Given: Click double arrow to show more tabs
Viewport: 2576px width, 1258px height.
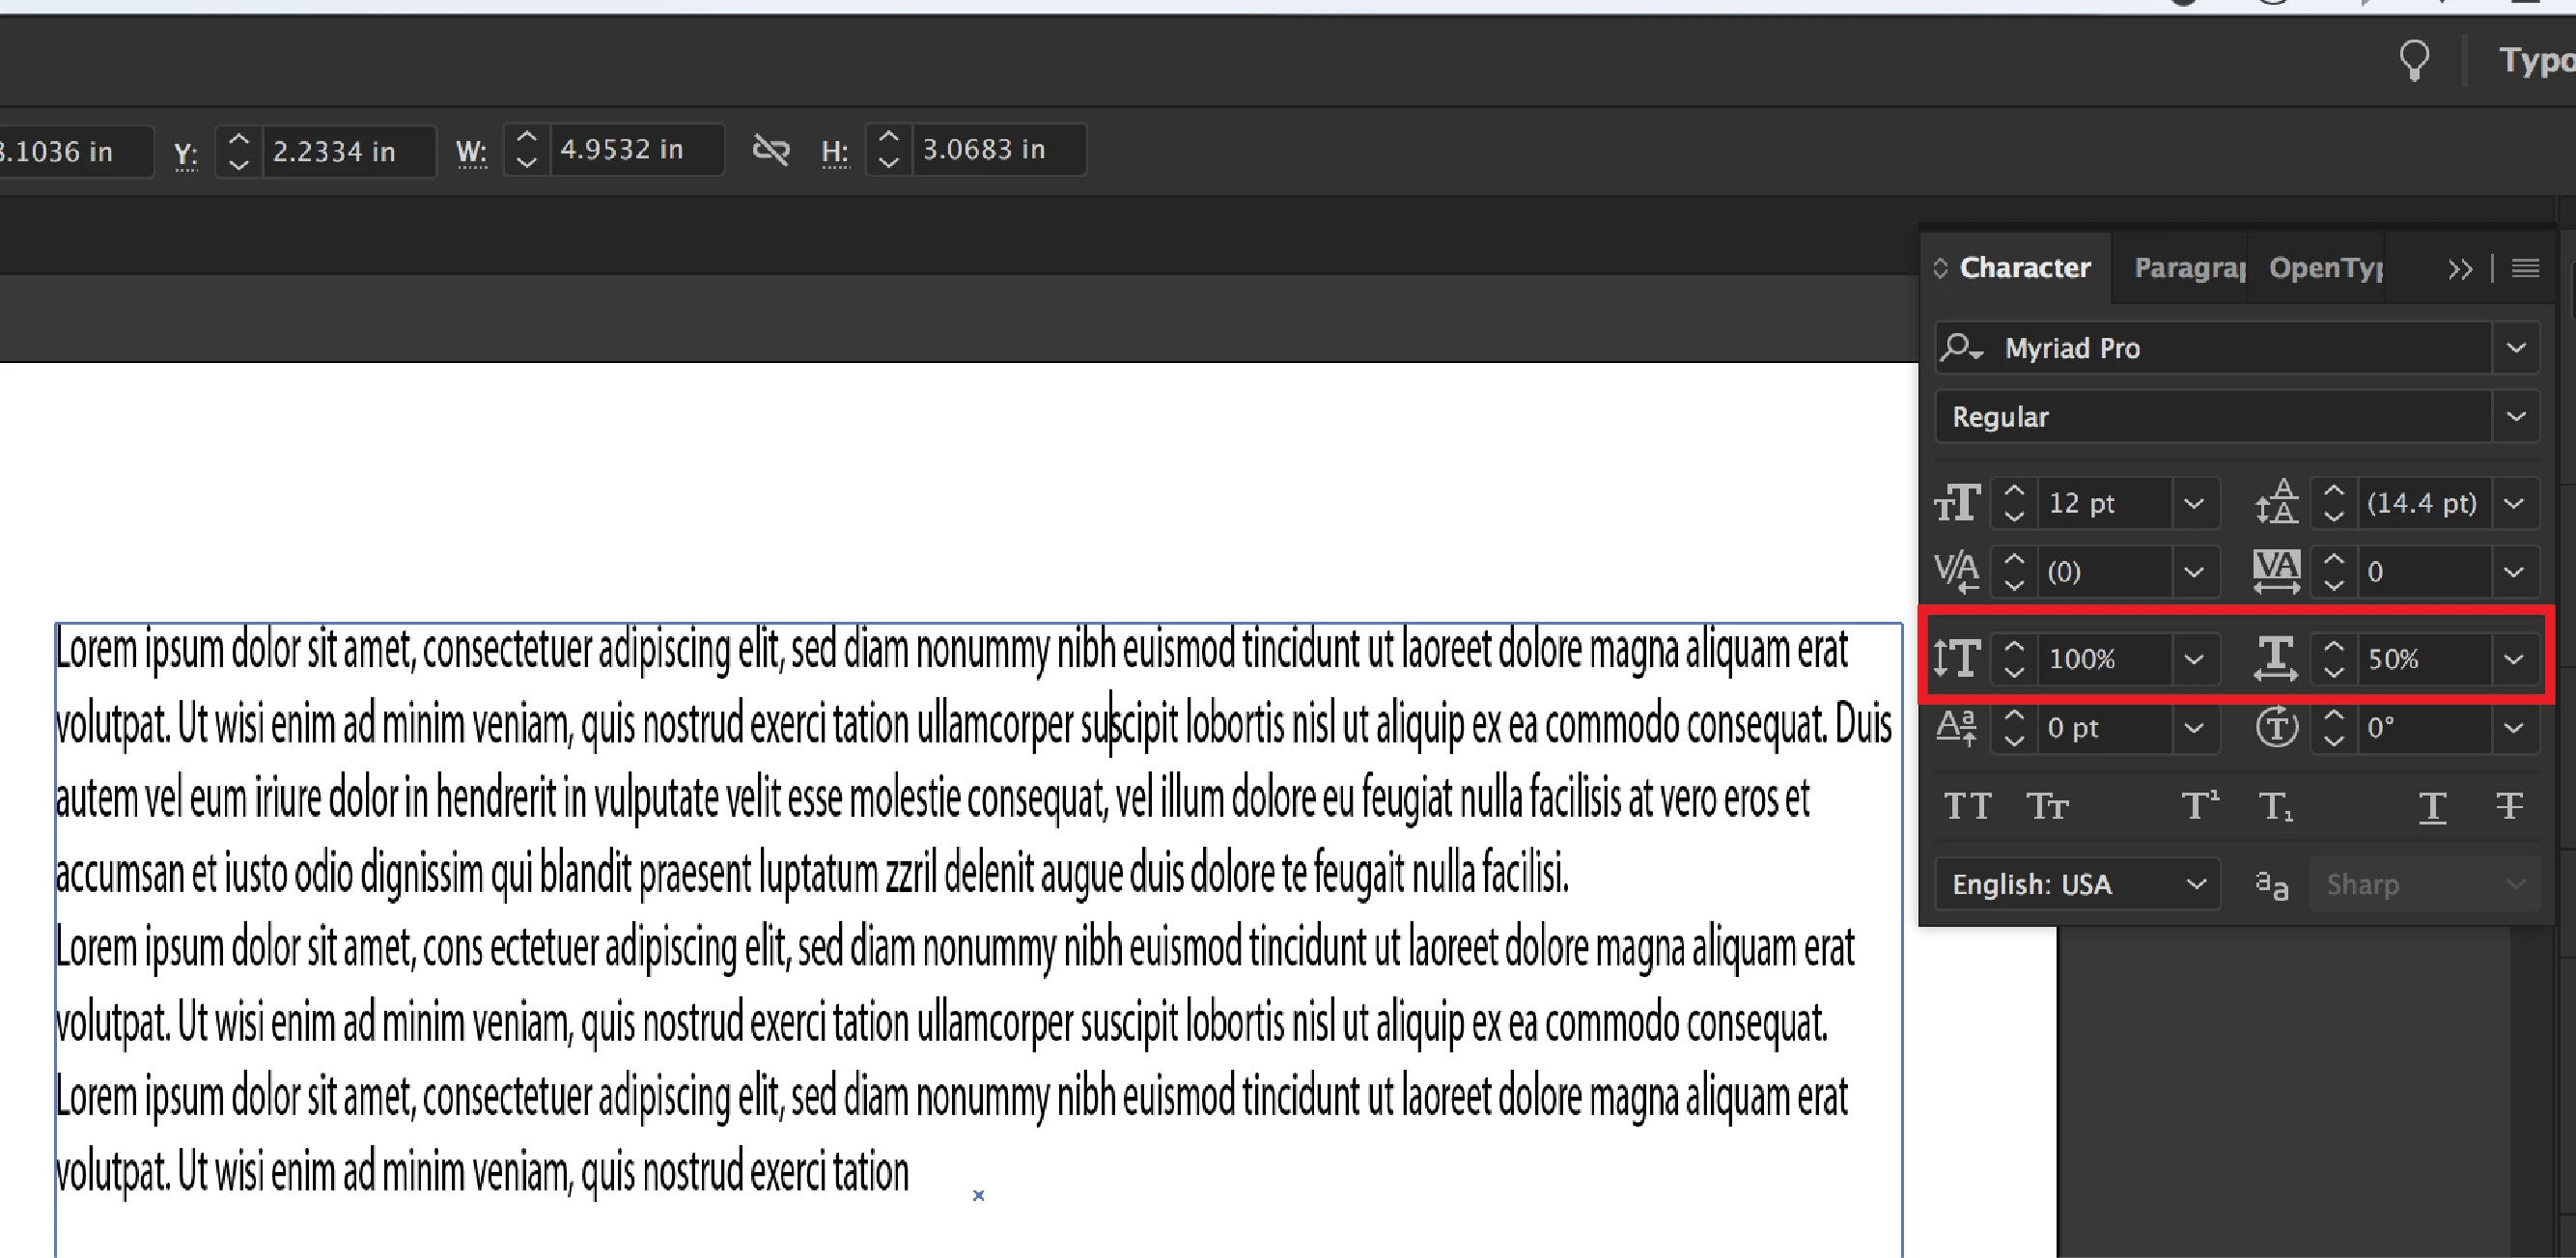Looking at the screenshot, I should (2460, 269).
